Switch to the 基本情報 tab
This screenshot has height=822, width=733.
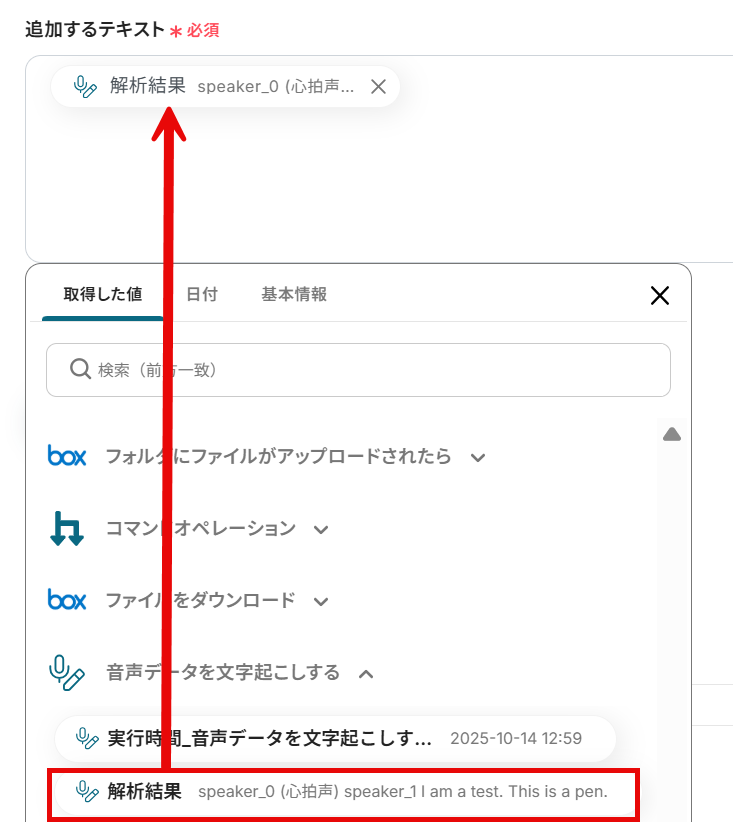pos(294,294)
